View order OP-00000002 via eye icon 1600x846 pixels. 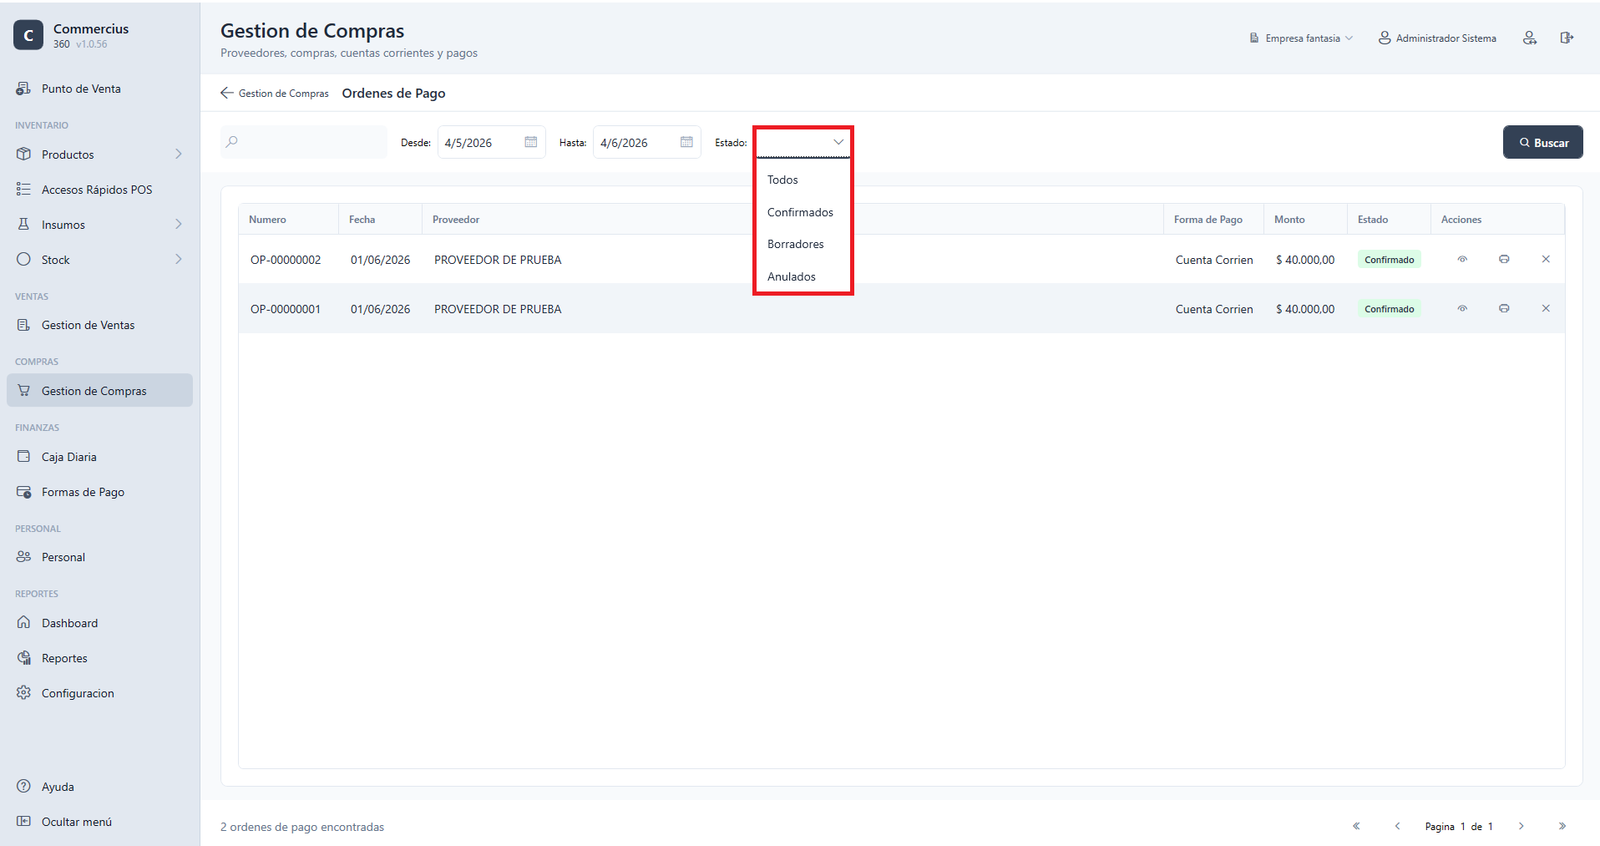pos(1462,259)
